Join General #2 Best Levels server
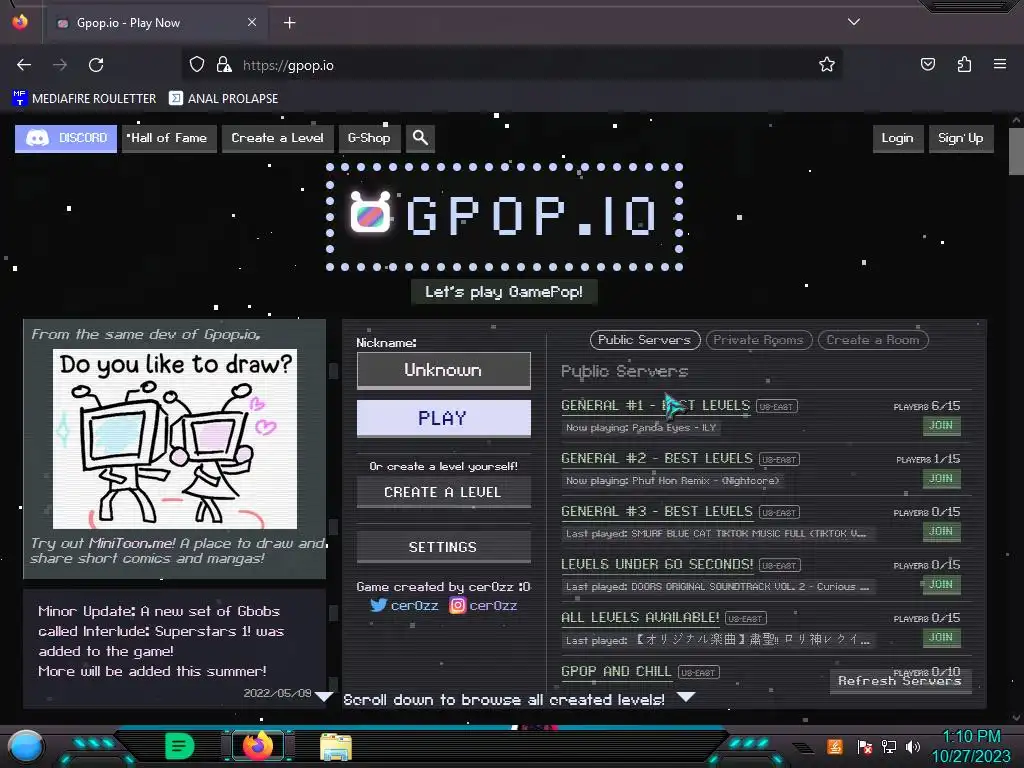The width and height of the screenshot is (1024, 768). pyautogui.click(x=941, y=479)
